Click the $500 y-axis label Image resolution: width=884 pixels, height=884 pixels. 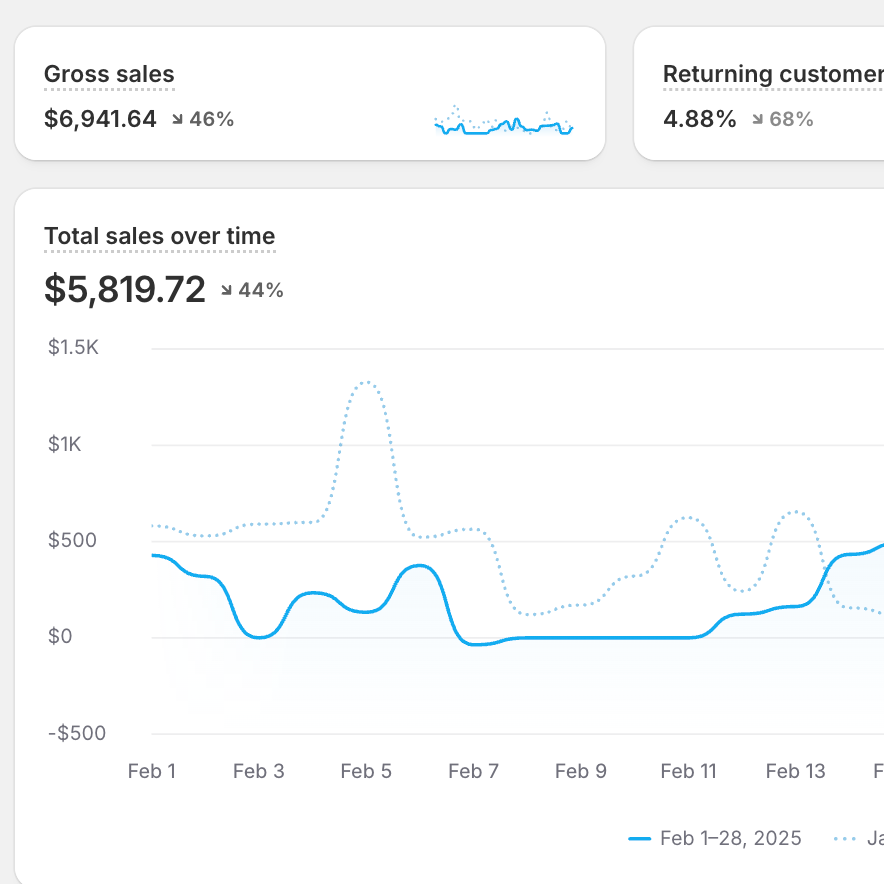[x=72, y=540]
